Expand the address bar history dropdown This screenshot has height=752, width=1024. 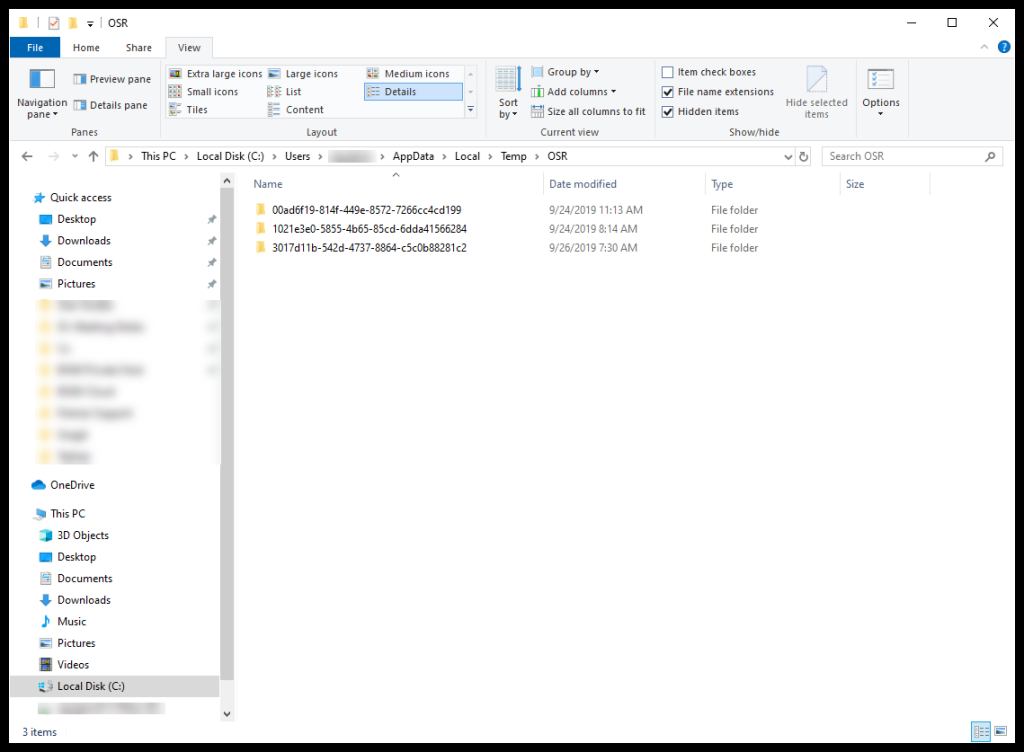788,157
